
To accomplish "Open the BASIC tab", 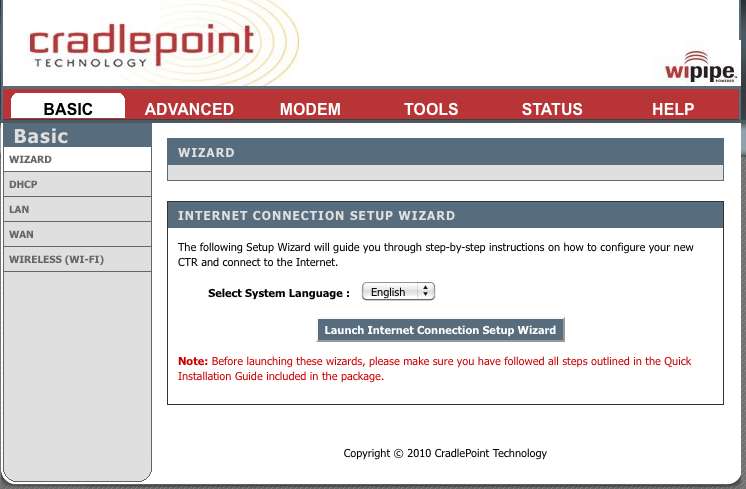I will pos(68,107).
